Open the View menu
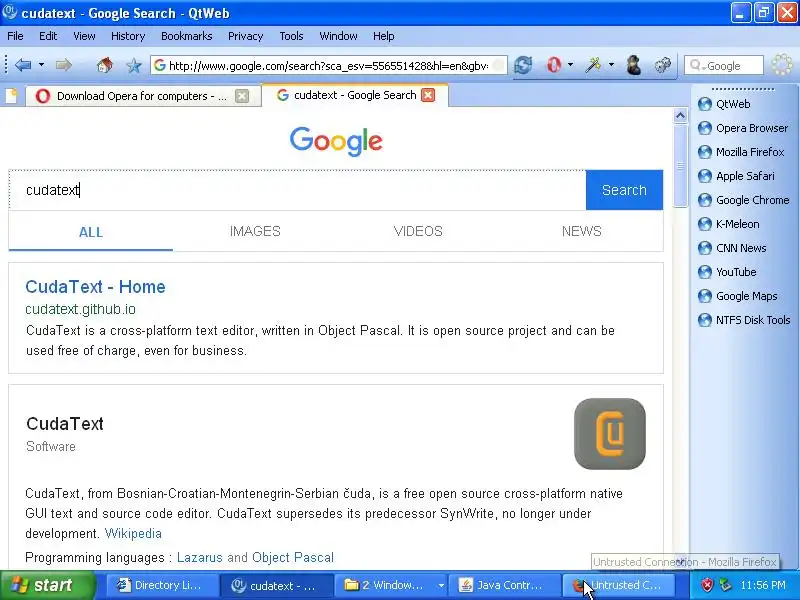 84,36
